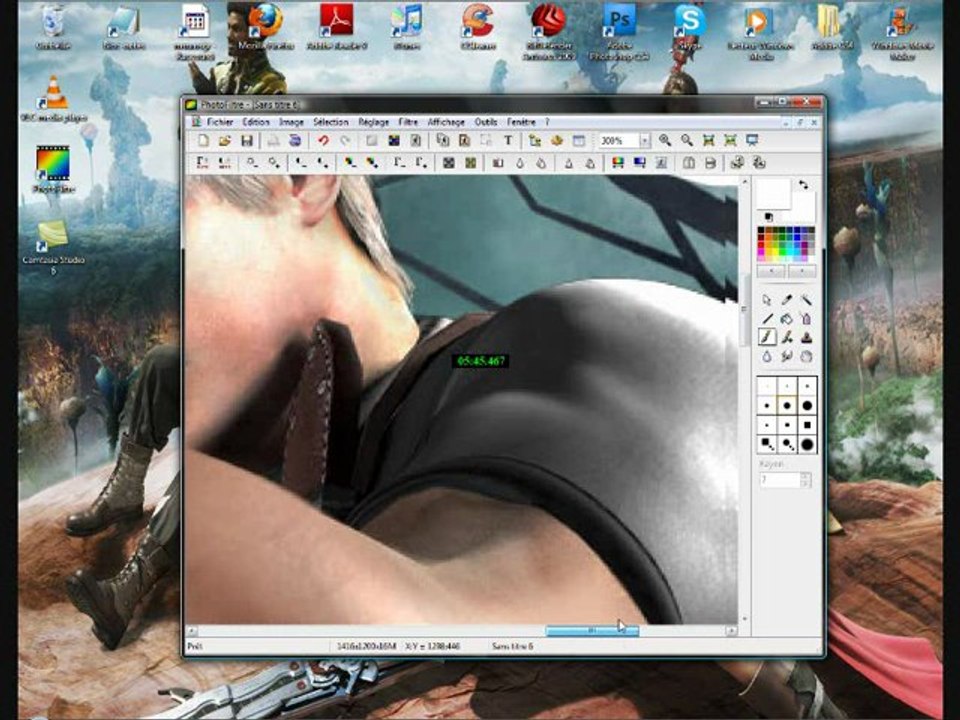
Task: Show the previous color palette page
Action: pos(771,271)
